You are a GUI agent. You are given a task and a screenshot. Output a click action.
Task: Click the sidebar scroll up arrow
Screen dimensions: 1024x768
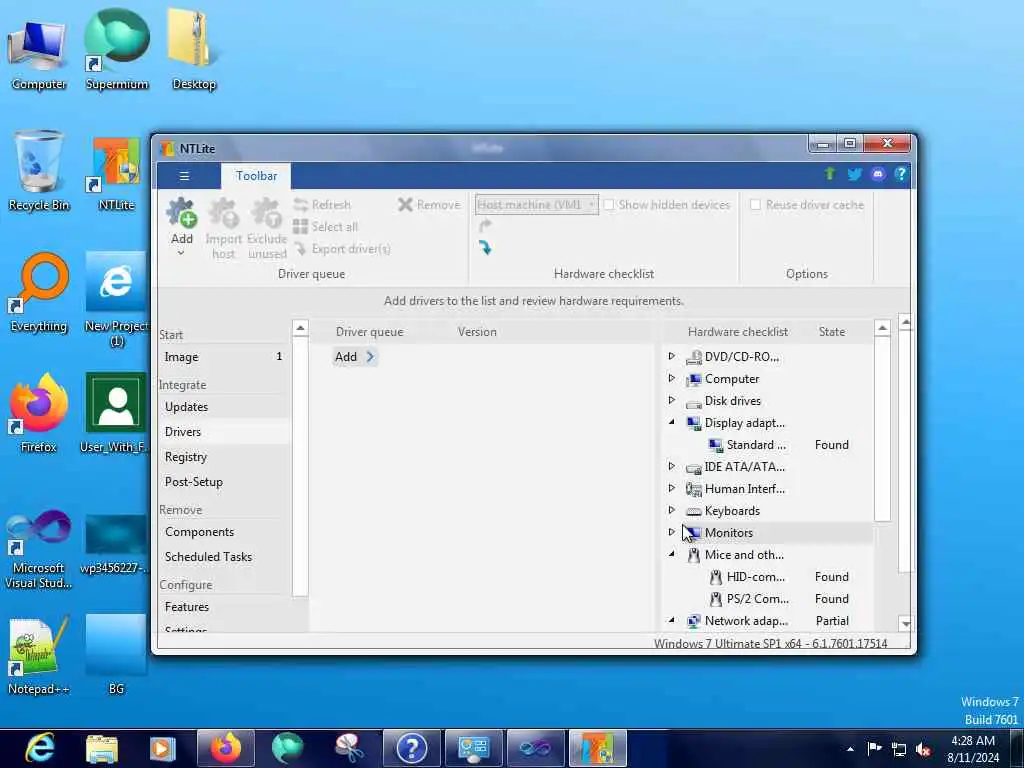[x=300, y=328]
